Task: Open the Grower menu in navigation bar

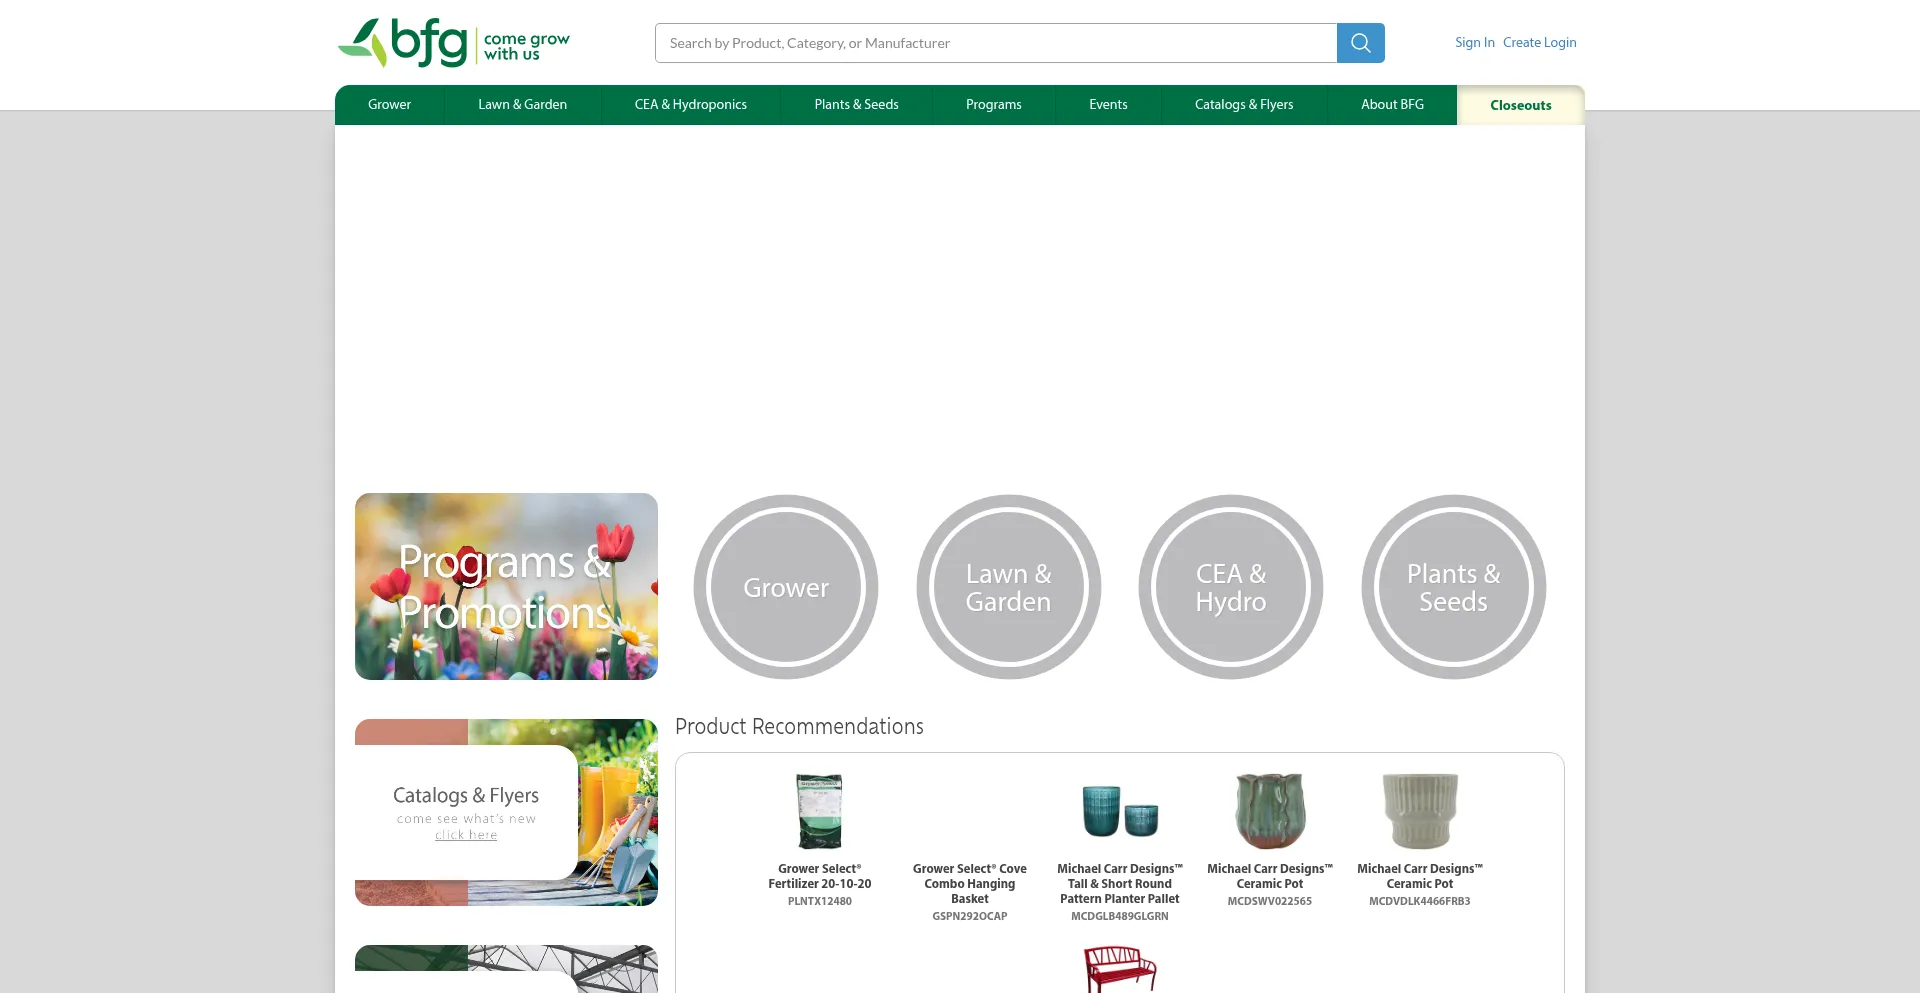Action: [389, 105]
